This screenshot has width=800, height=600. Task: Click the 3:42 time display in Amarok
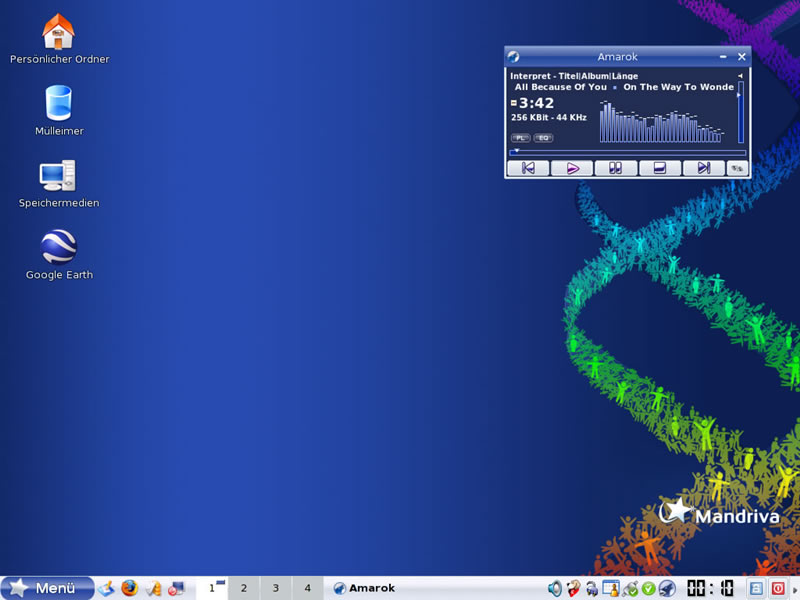tap(536, 103)
